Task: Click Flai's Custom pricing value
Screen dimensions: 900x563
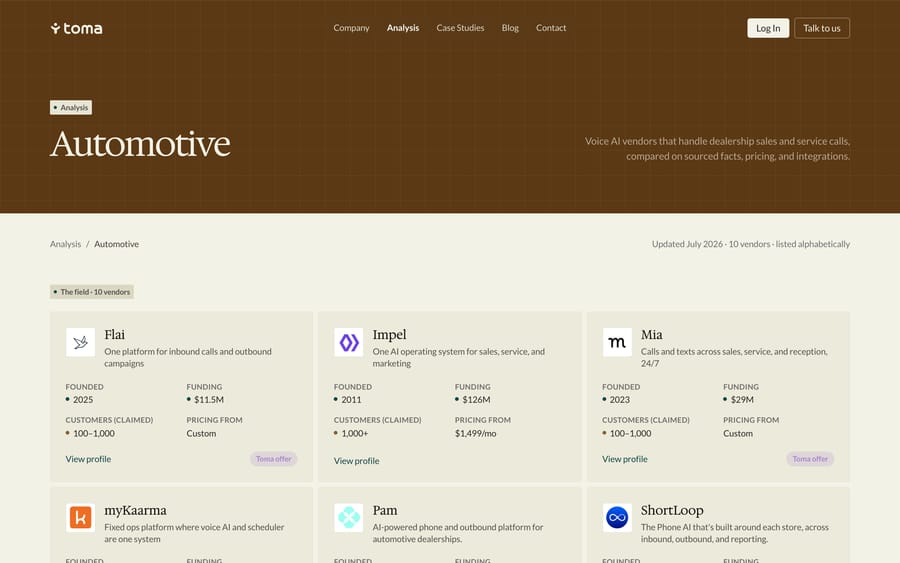Action: [x=201, y=433]
